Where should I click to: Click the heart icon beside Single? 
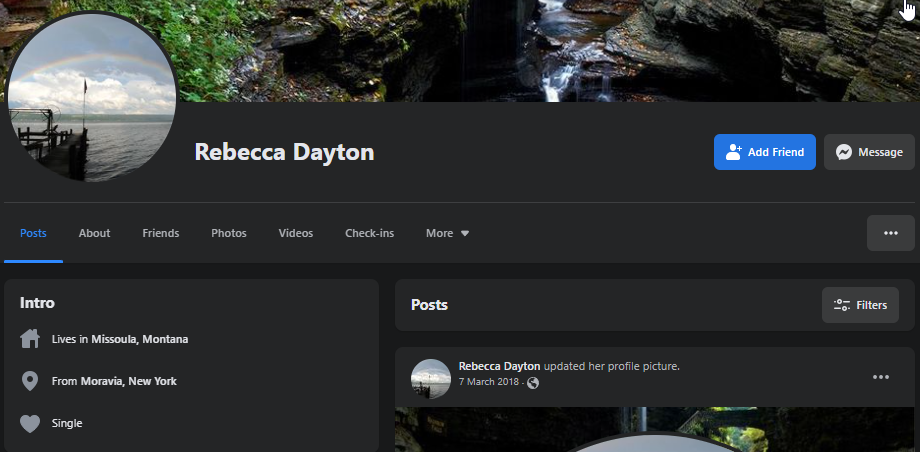(30, 423)
